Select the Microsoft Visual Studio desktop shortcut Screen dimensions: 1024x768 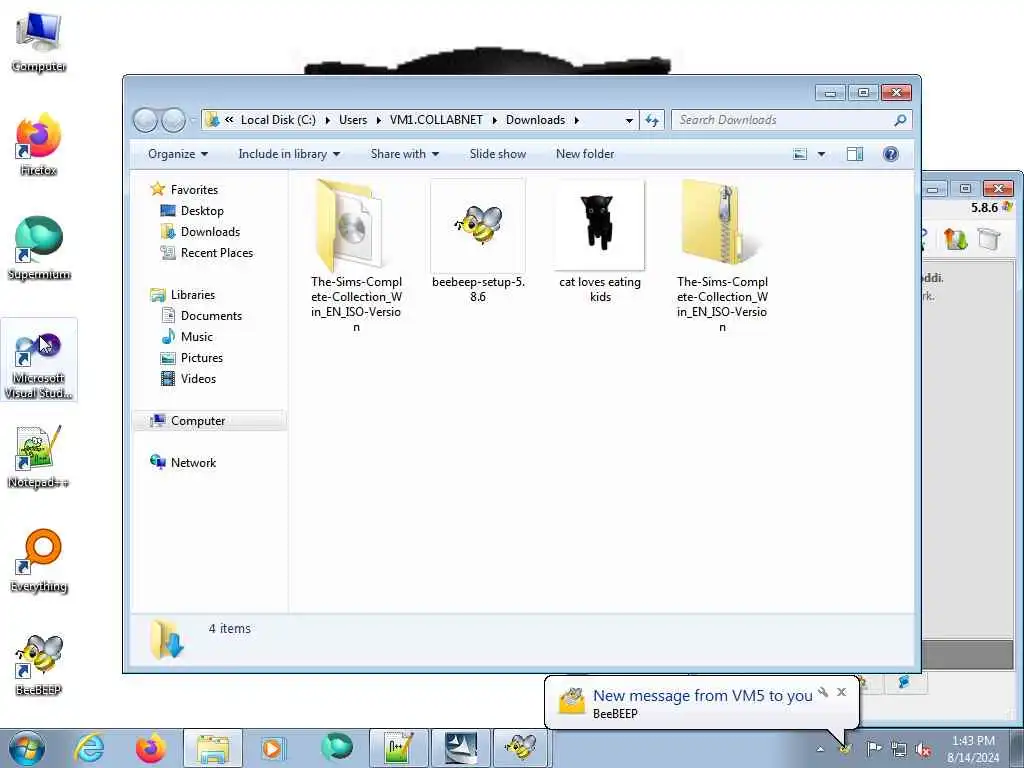tap(39, 360)
